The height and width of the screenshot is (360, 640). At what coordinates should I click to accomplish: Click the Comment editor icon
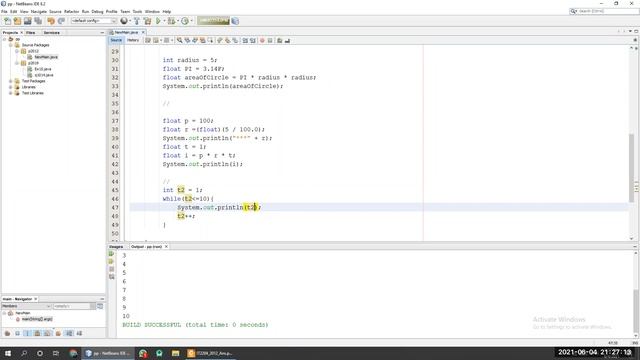280,40
